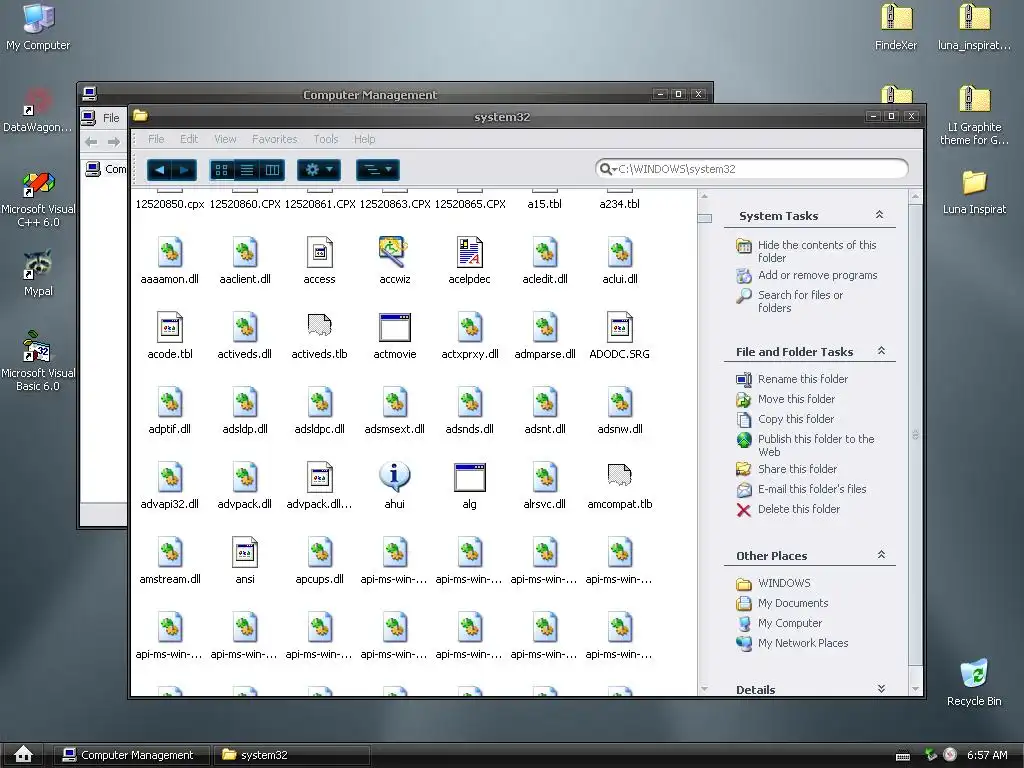1024x768 pixels.
Task: Open the Help menu
Action: (364, 139)
